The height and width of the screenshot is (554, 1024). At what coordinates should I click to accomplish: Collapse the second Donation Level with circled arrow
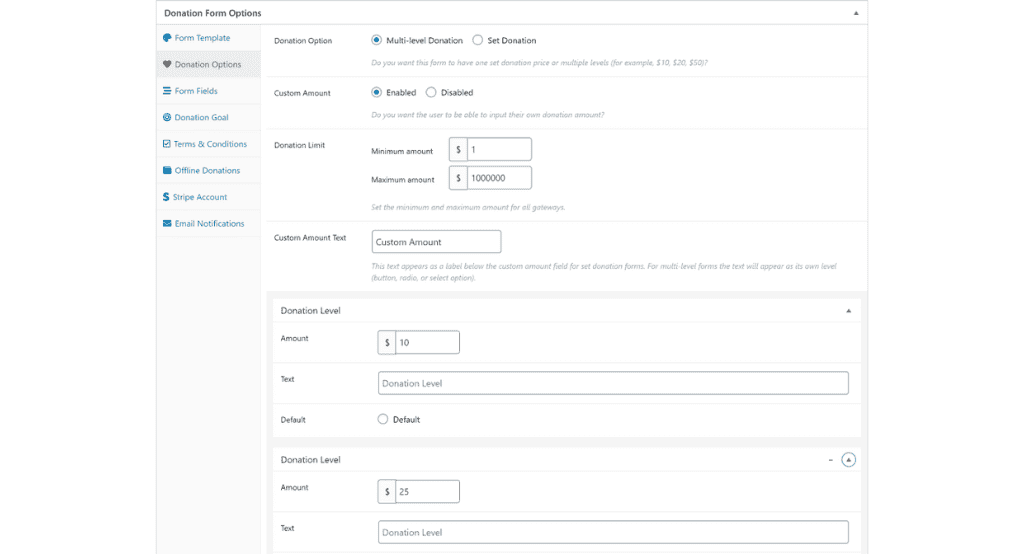[848, 460]
